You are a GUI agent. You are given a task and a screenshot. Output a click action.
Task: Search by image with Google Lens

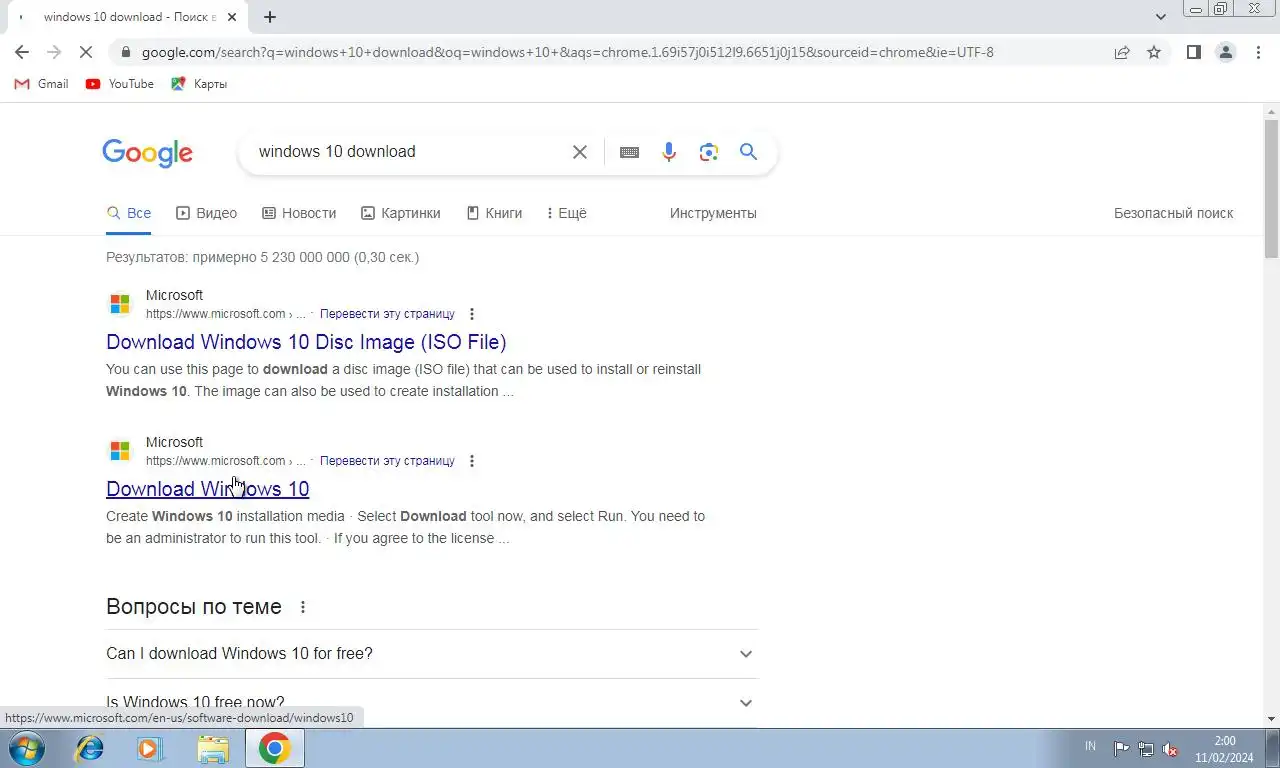tap(709, 152)
